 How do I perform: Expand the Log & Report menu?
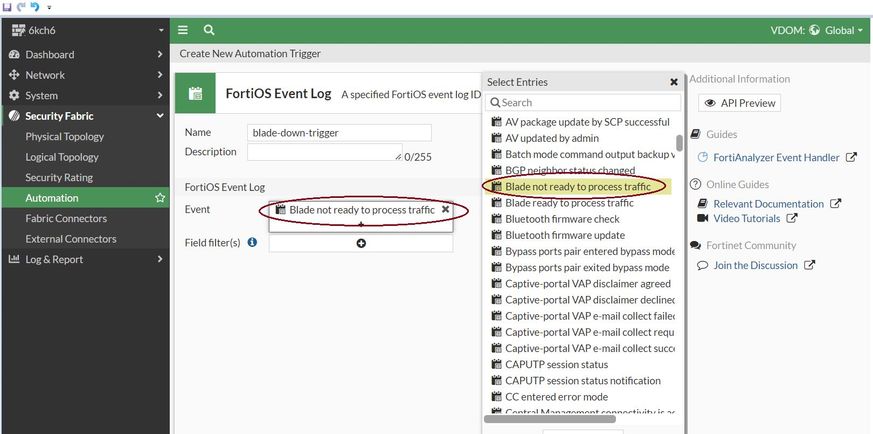click(85, 259)
